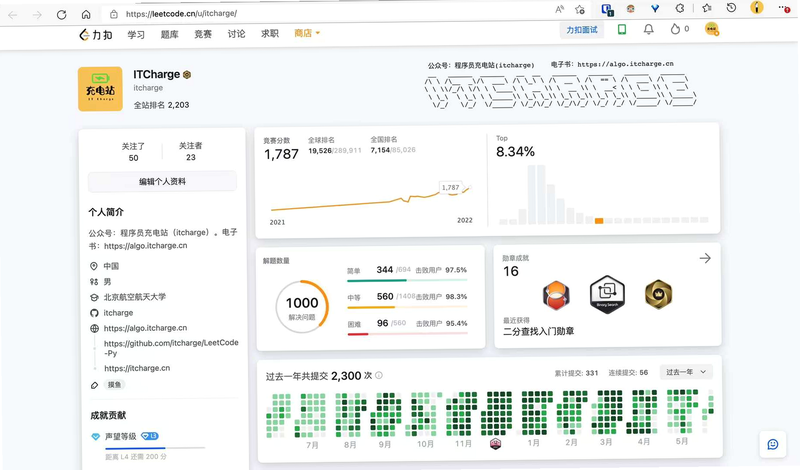Screen dimensions: 800x470
Task: Click the 关注了 50 following count
Action: click(x=133, y=152)
